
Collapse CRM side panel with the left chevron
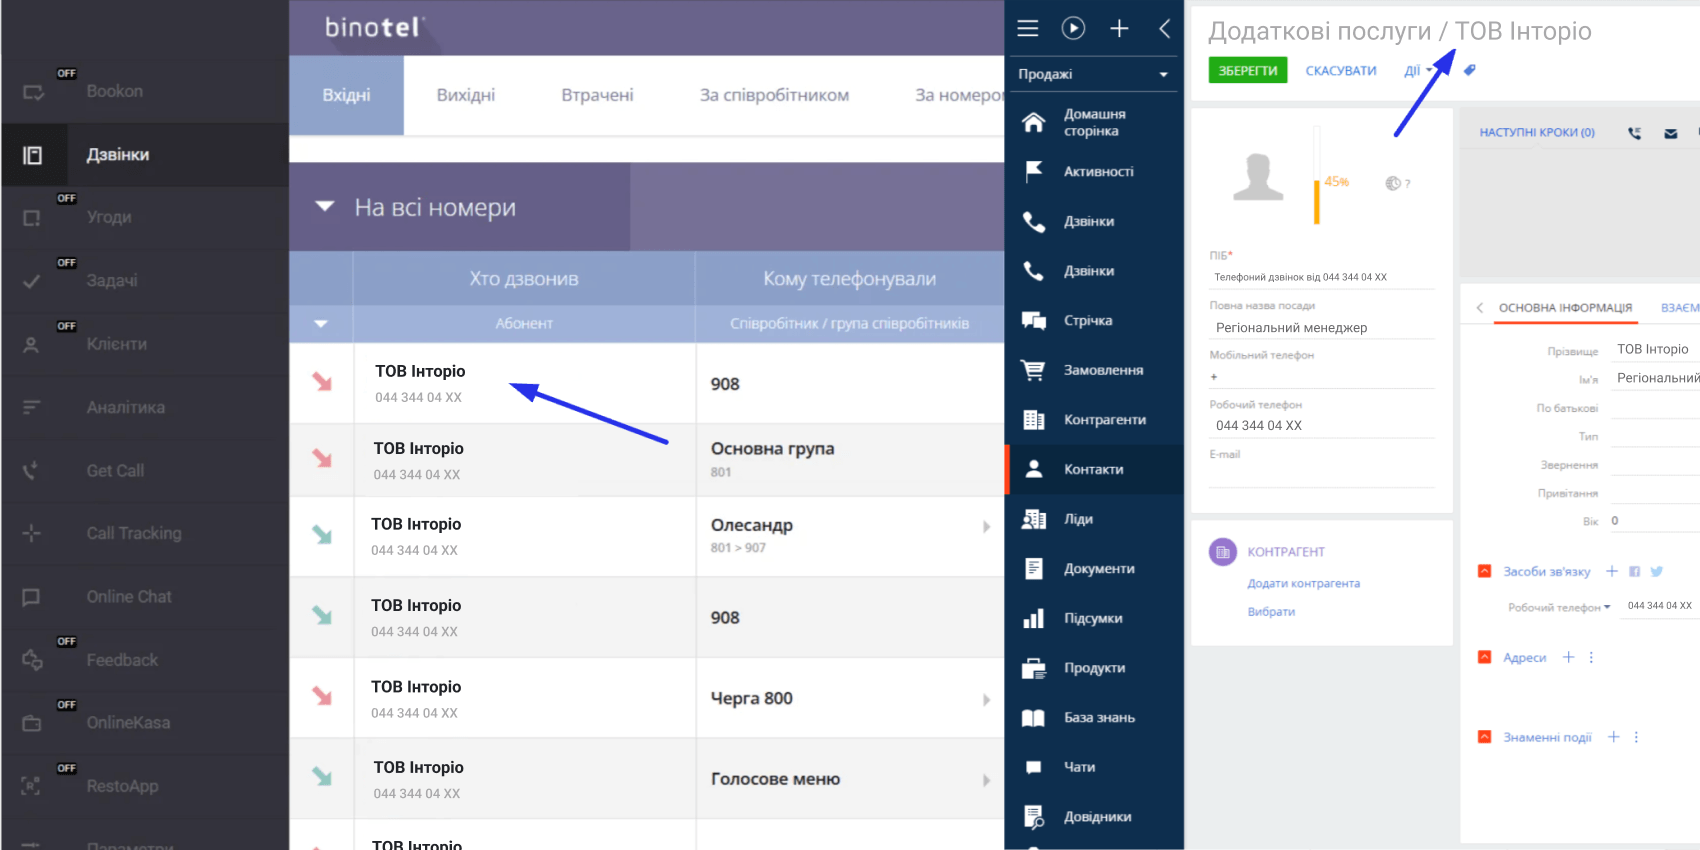point(1165,28)
